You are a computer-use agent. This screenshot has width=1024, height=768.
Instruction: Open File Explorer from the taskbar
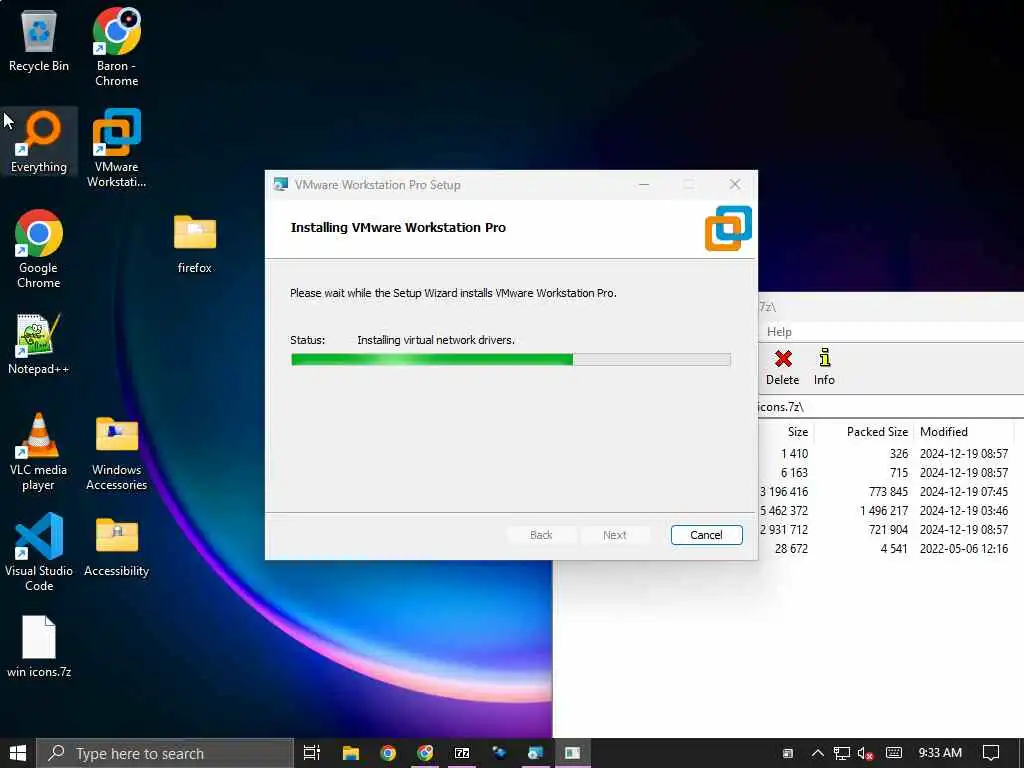pyautogui.click(x=351, y=753)
